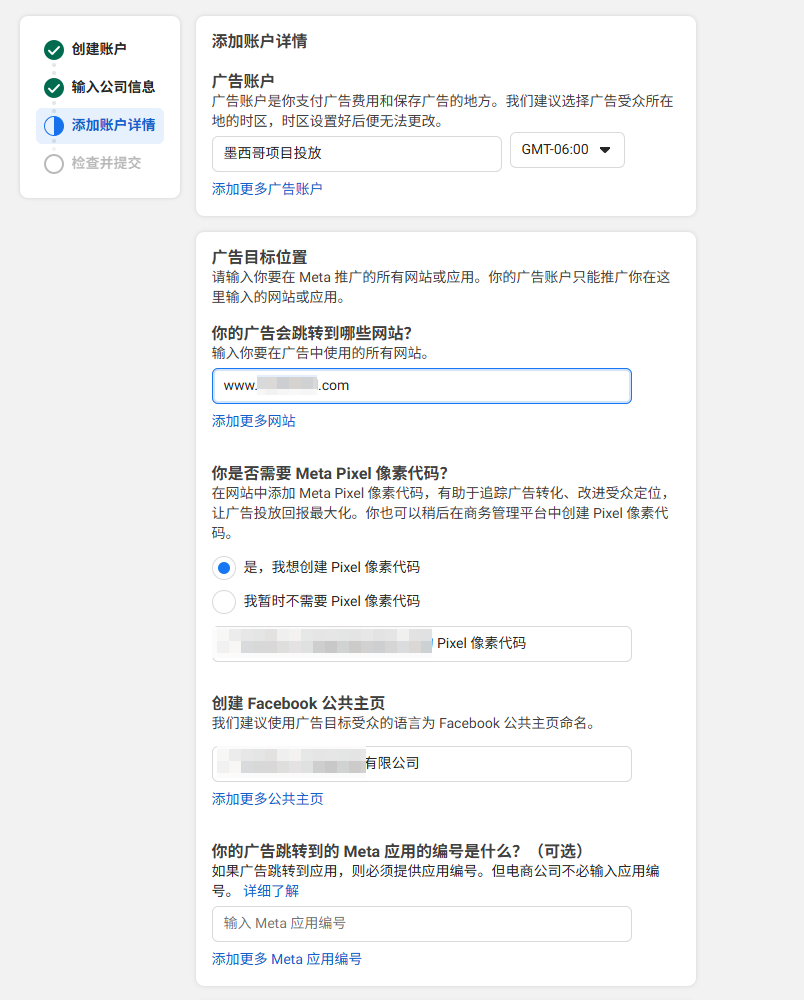Go to the 输入公司信息 step
This screenshot has width=804, height=1000.
113,87
